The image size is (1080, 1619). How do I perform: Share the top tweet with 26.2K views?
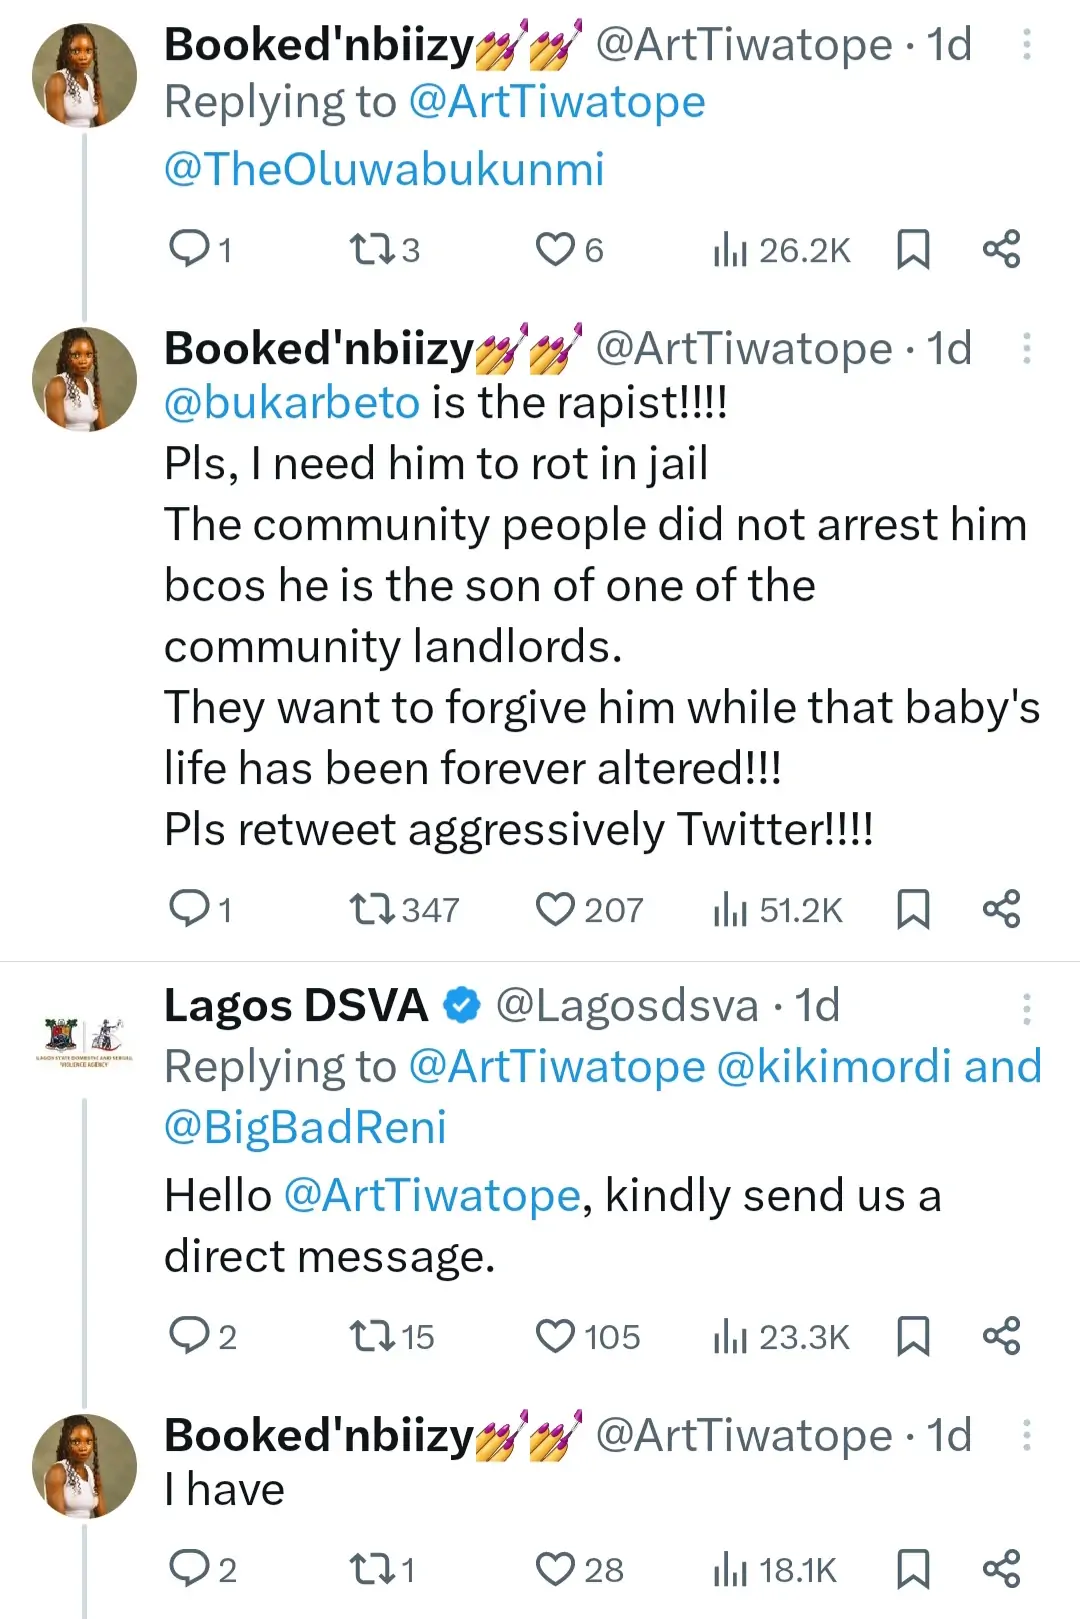(x=1001, y=249)
